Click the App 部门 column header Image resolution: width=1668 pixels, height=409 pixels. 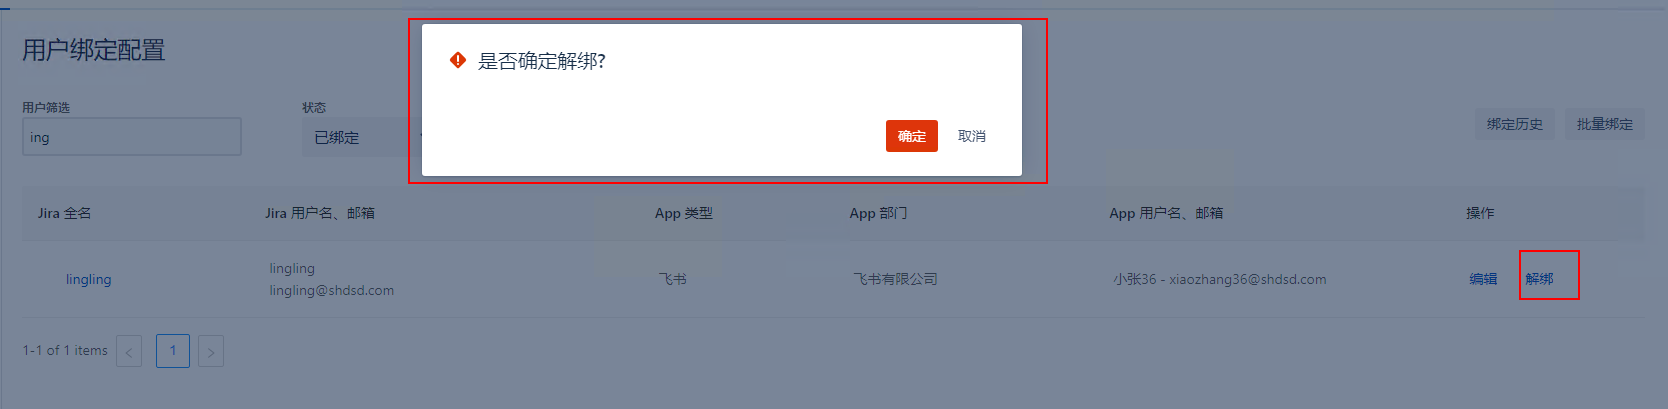point(878,213)
